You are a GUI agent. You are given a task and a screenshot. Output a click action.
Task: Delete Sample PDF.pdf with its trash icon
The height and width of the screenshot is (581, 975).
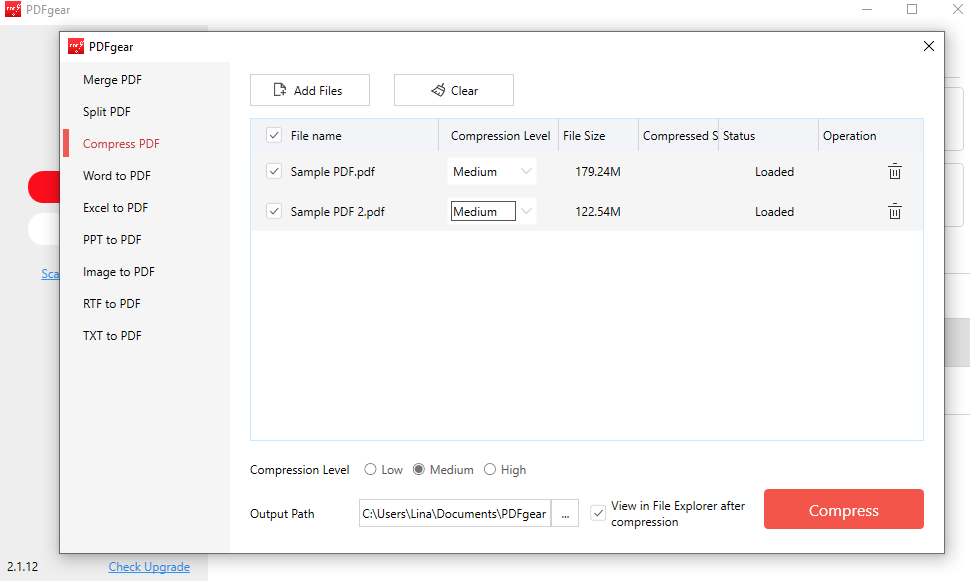coord(894,172)
